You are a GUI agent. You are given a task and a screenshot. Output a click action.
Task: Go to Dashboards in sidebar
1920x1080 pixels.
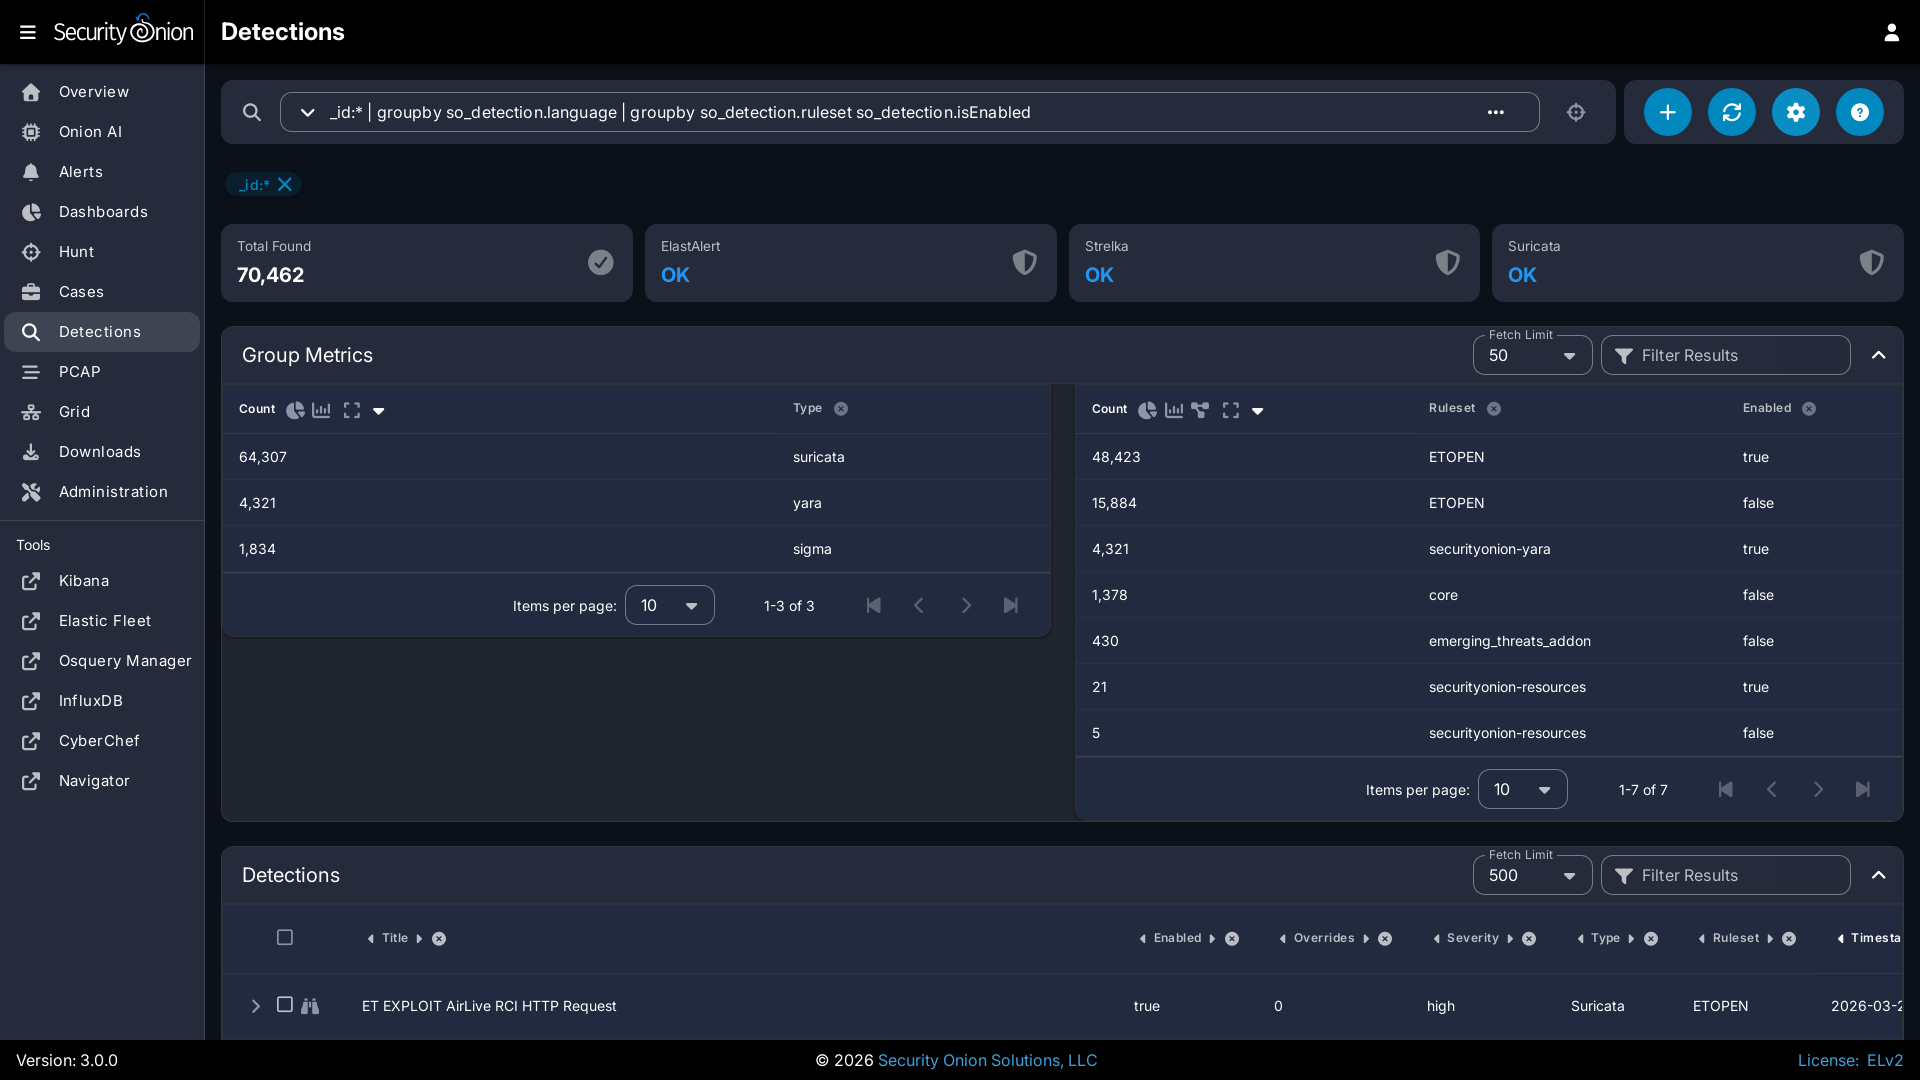tap(102, 212)
